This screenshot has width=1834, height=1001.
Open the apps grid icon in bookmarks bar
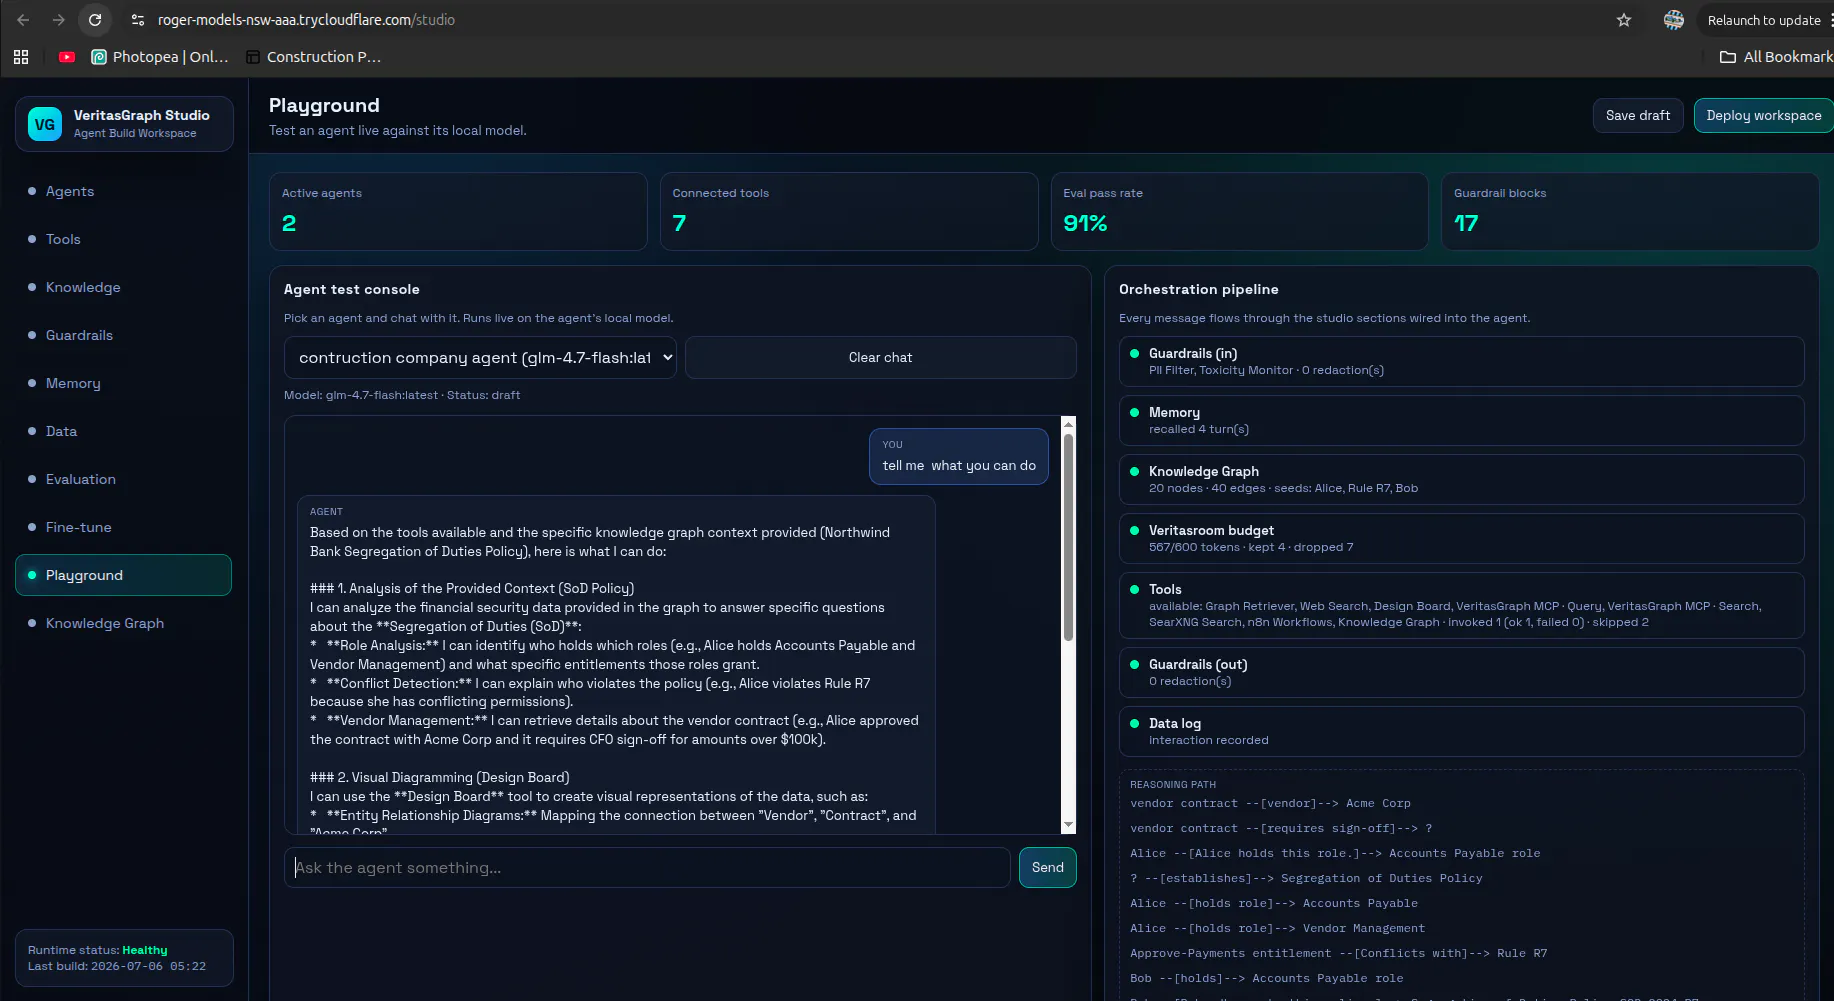(x=21, y=57)
